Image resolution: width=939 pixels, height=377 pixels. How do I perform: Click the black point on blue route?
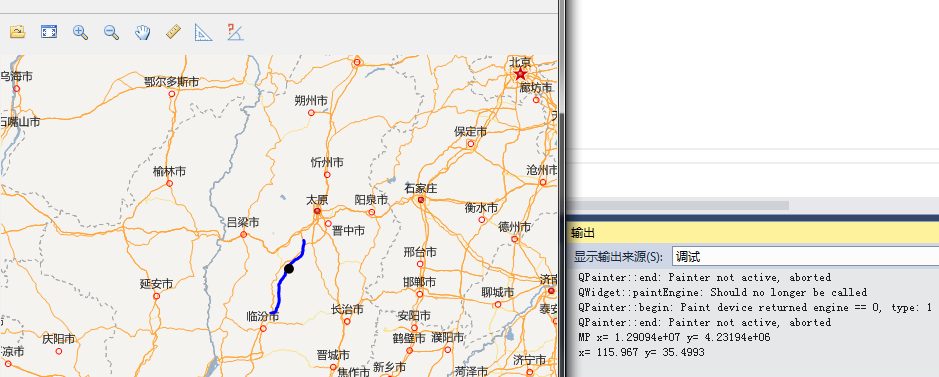tap(289, 269)
